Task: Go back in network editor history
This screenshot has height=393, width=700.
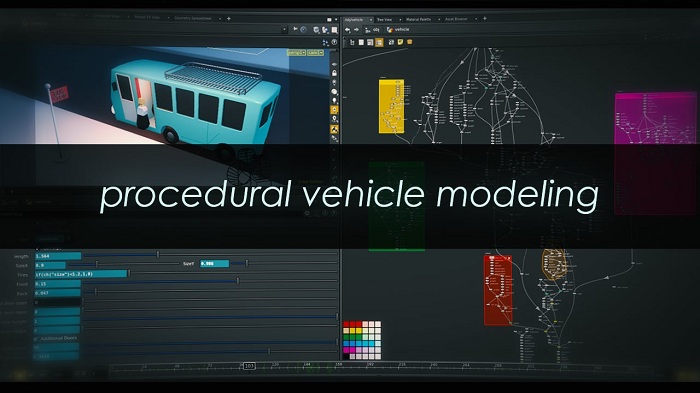Action: point(348,30)
